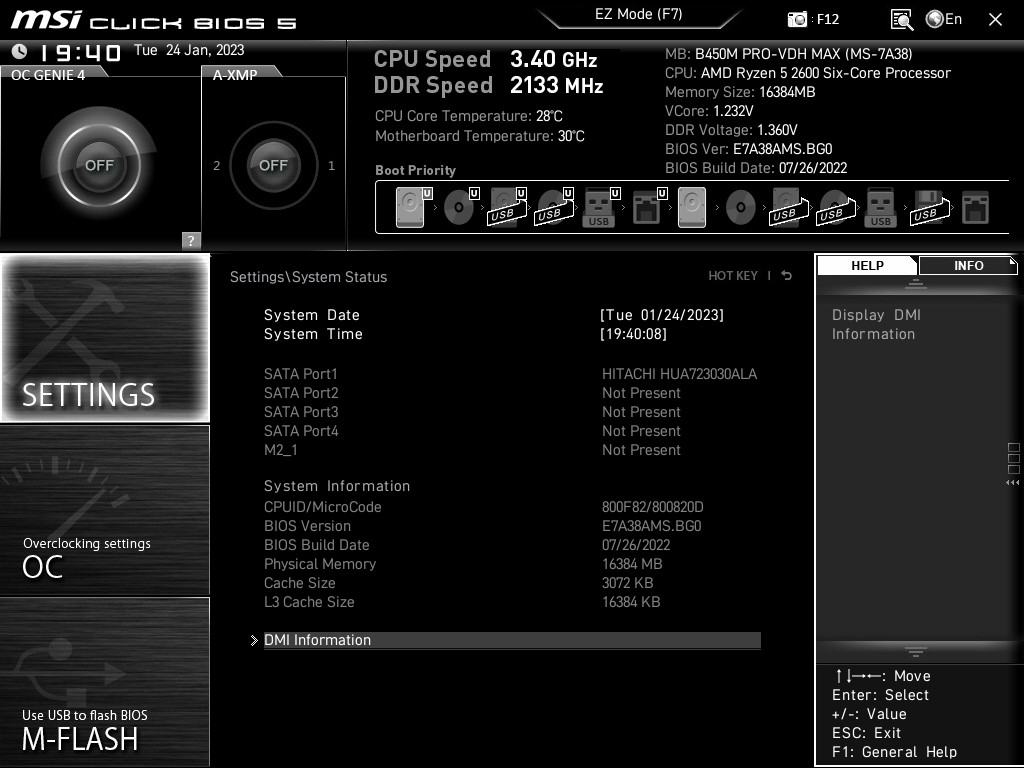
Task: Choose A-XMP profile 2
Action: (217, 166)
